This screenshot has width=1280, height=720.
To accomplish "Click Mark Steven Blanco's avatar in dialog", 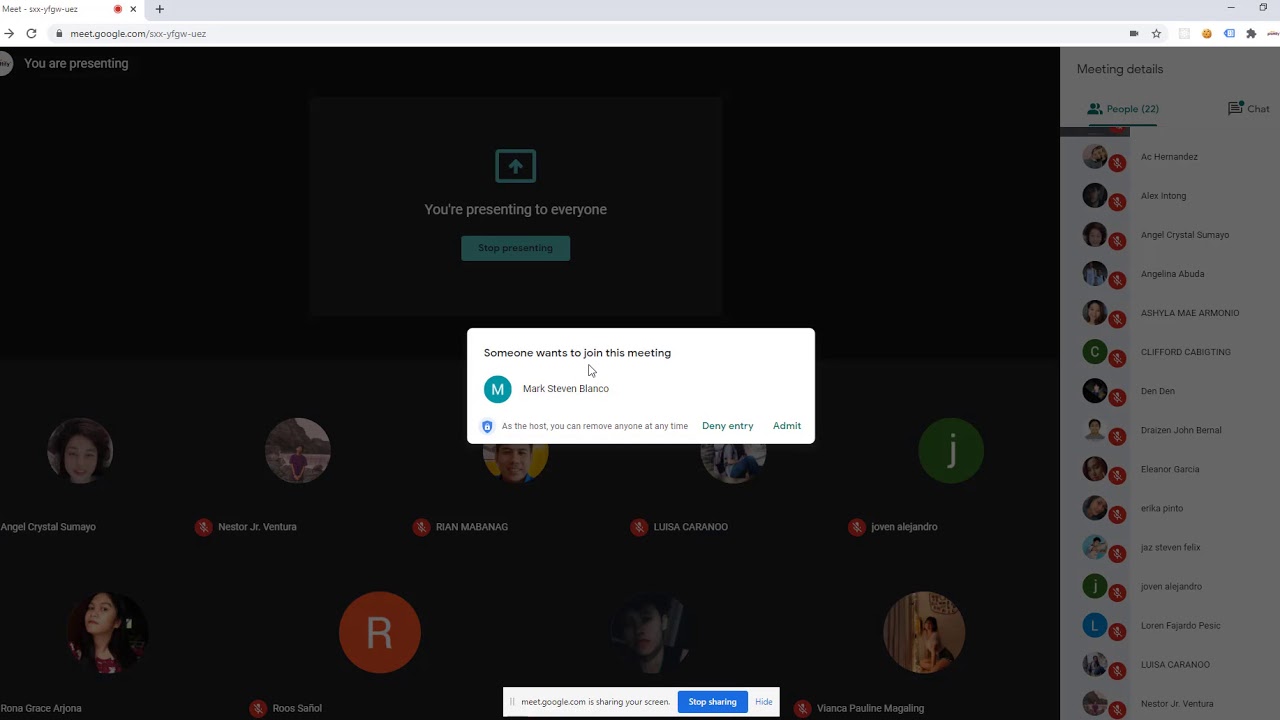I will [x=497, y=389].
